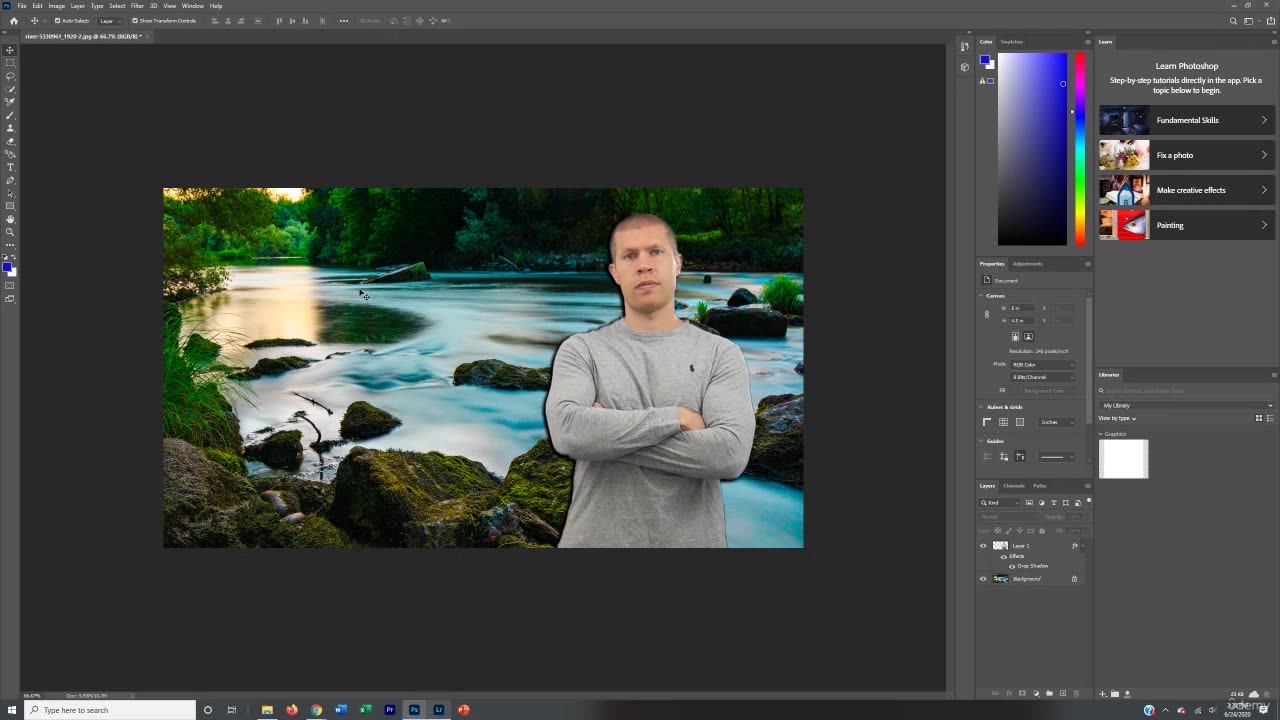Open the Image menu
1280x720 pixels.
(x=57, y=6)
